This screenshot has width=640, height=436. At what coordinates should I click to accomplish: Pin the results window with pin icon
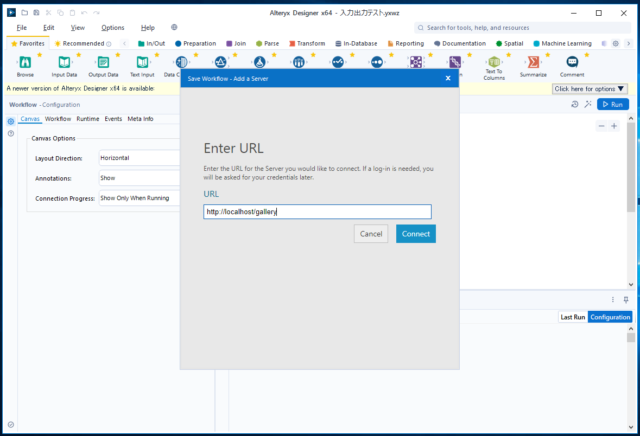pyautogui.click(x=626, y=300)
